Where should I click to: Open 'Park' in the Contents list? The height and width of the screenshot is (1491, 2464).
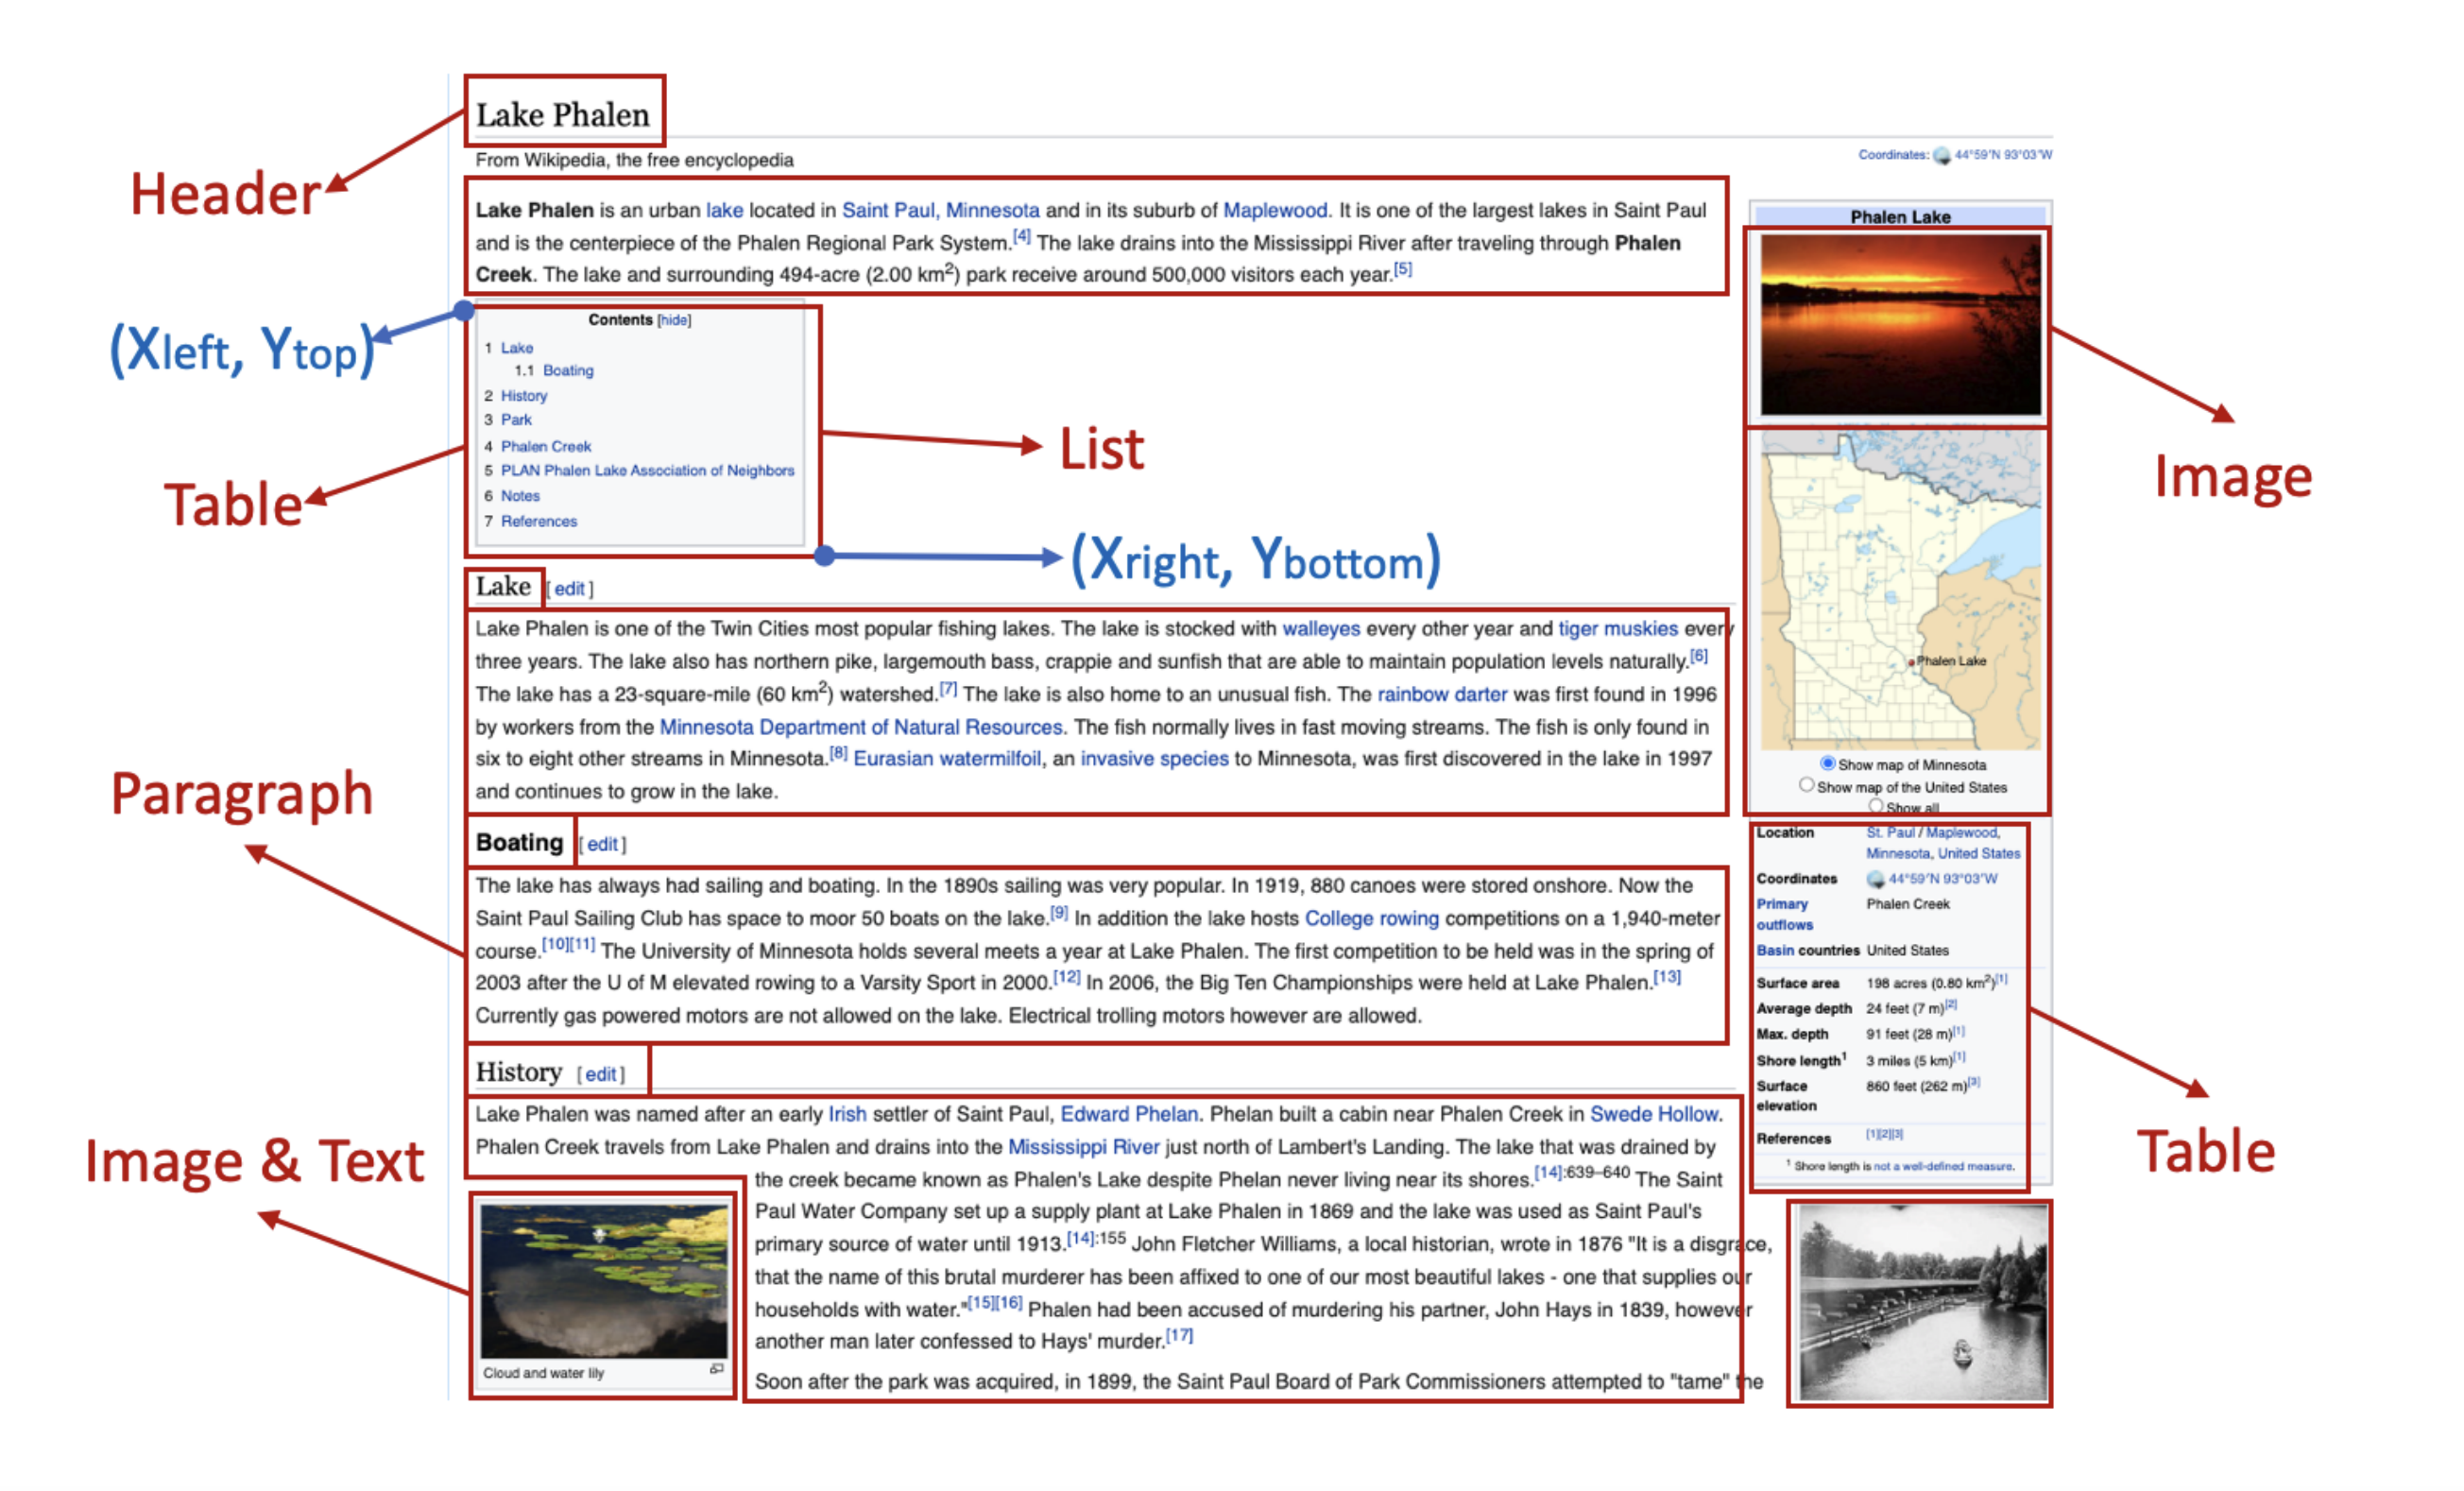(x=516, y=420)
